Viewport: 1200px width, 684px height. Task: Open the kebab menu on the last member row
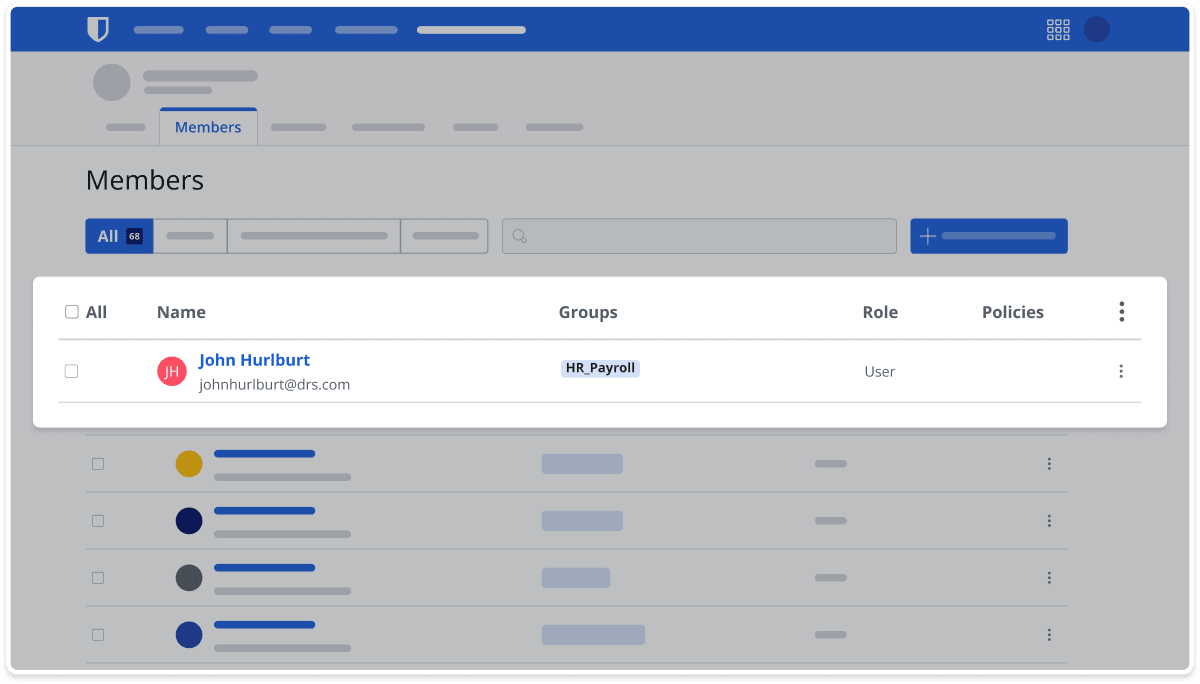(1049, 634)
